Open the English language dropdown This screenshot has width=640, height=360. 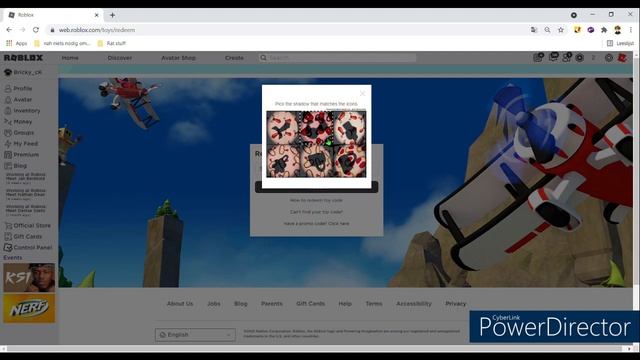[x=195, y=335]
